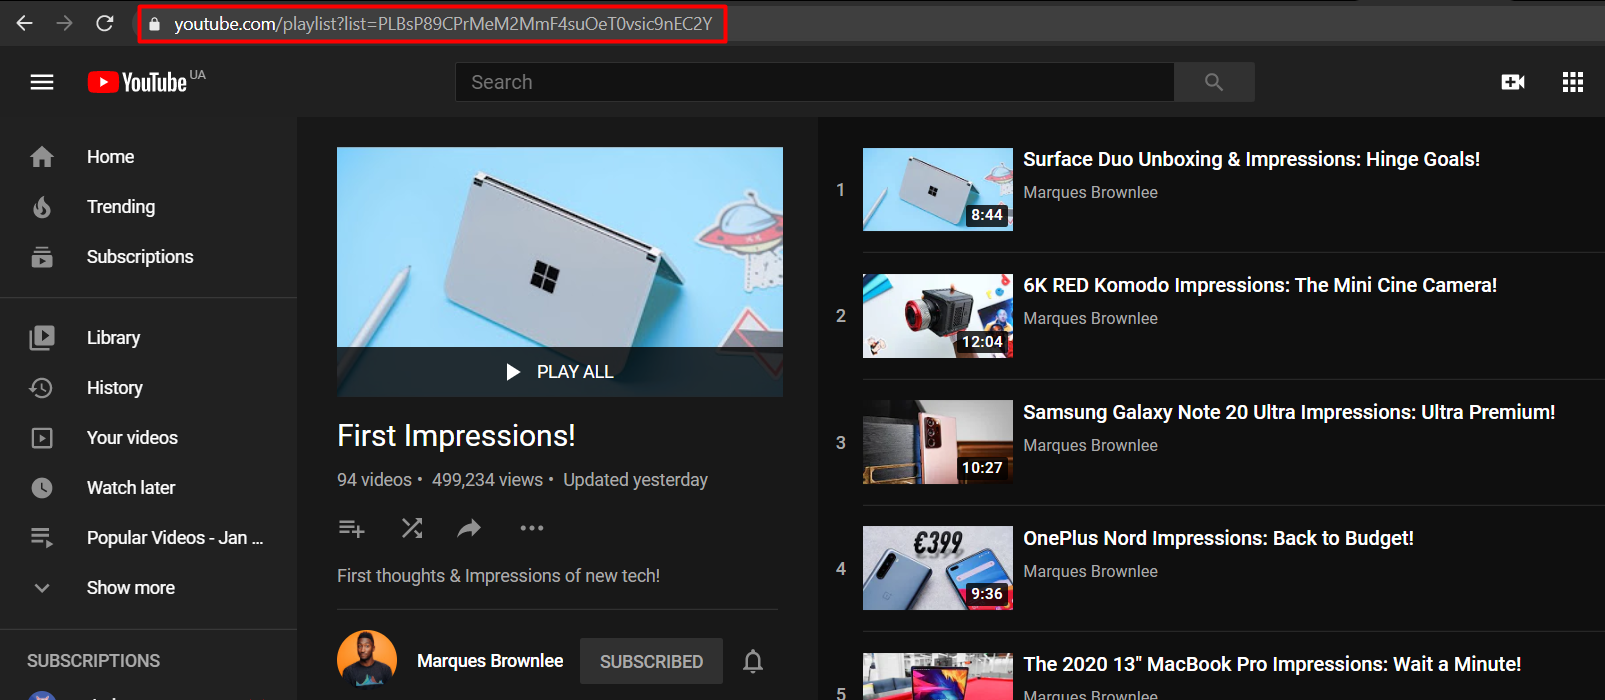Click the Your videos icon

pyautogui.click(x=42, y=438)
